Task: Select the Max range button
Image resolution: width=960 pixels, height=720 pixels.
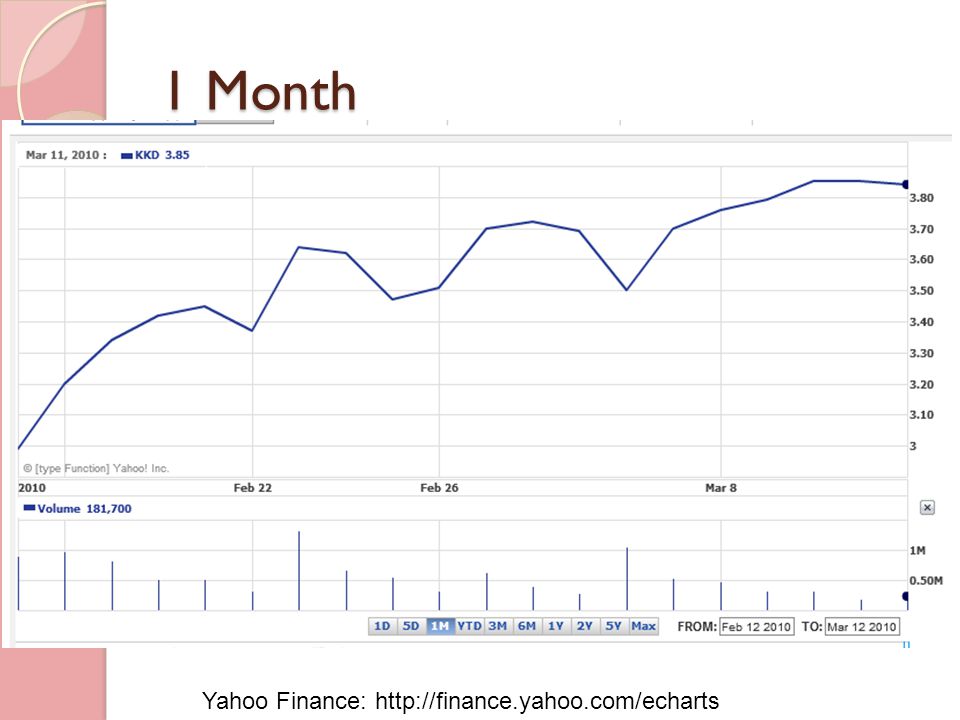Action: coord(643,626)
